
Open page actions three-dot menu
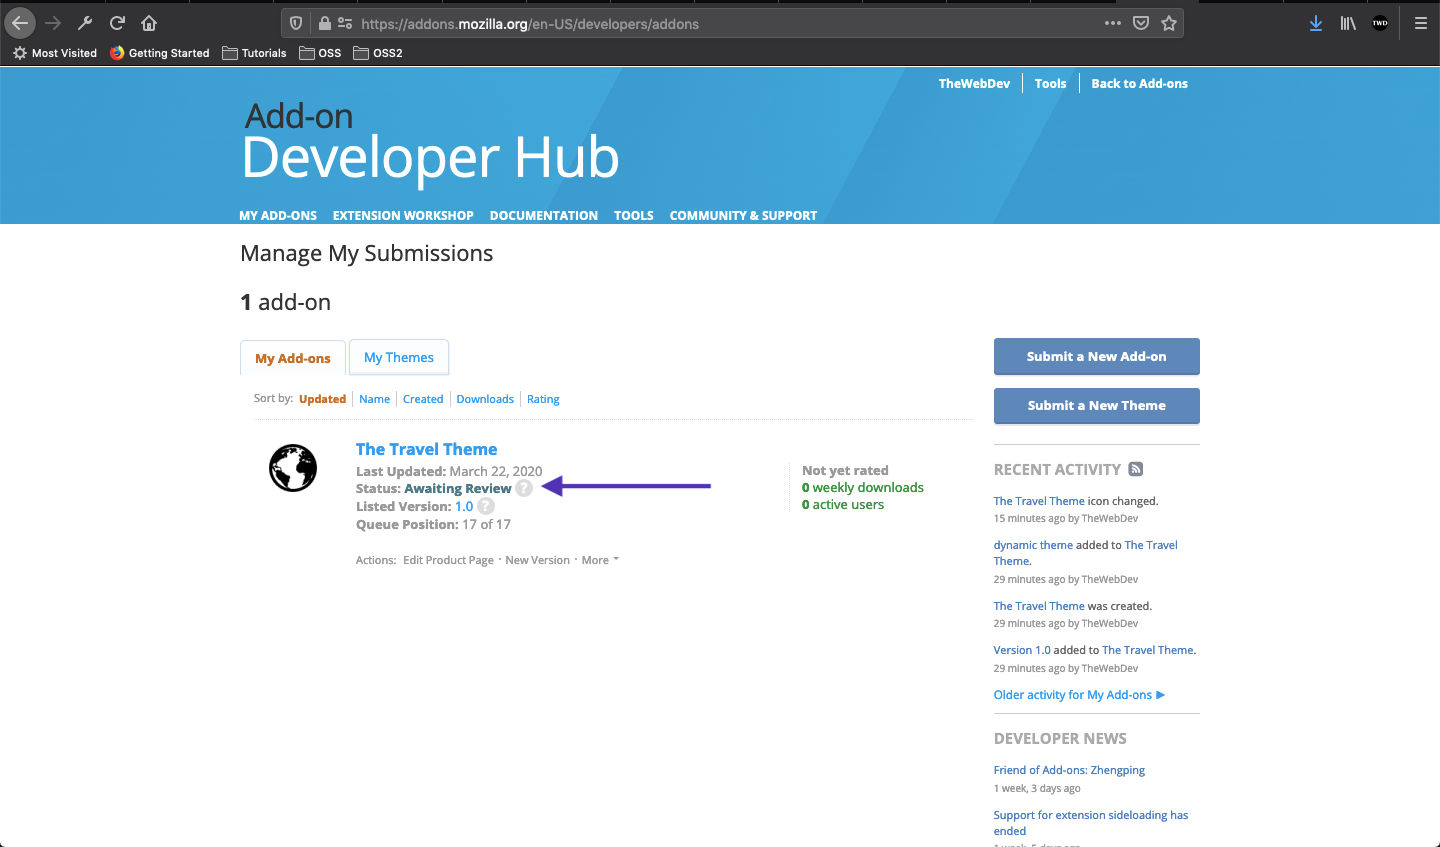click(1113, 23)
